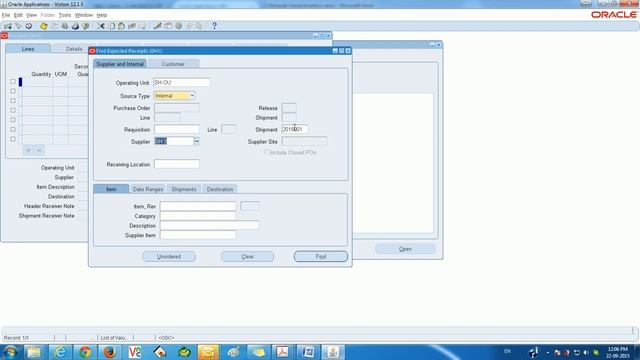This screenshot has height=360, width=640.
Task: Click the Open button in background window
Action: tap(405, 249)
